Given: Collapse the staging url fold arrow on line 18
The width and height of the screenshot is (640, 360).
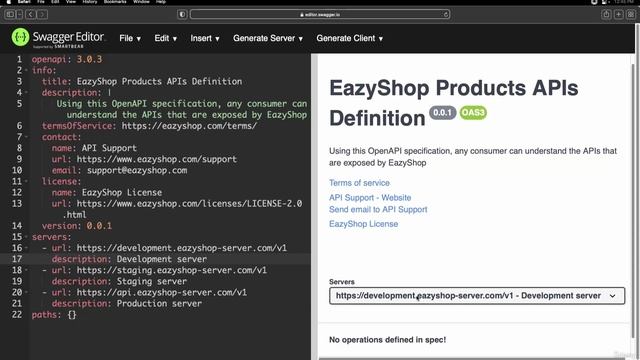Looking at the screenshot, I should pyautogui.click(x=27, y=270).
